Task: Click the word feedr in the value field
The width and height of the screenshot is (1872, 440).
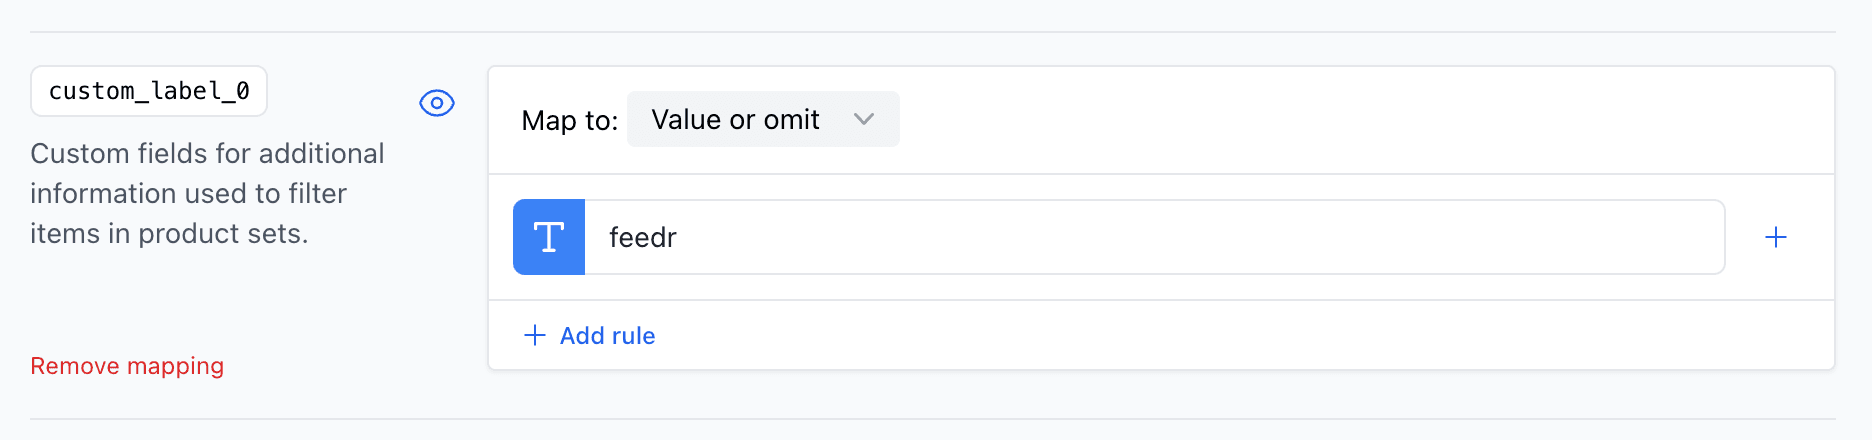Action: (643, 237)
